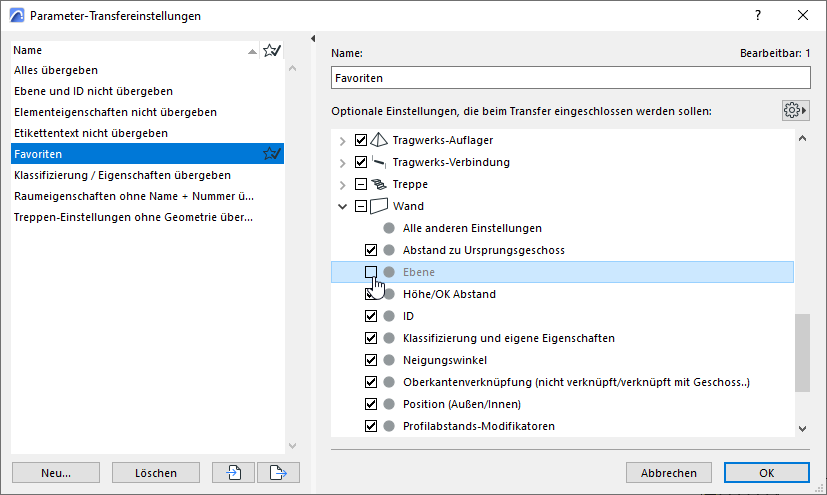Expand the Treppe tree node

[342, 185]
